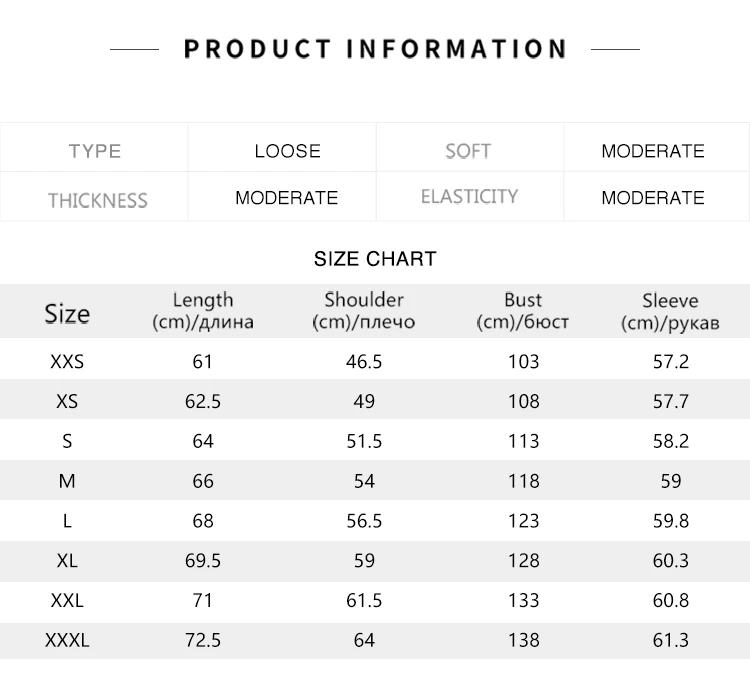This screenshot has width=750, height=682.
Task: Click the ELASTICITY label cell
Action: [469, 196]
